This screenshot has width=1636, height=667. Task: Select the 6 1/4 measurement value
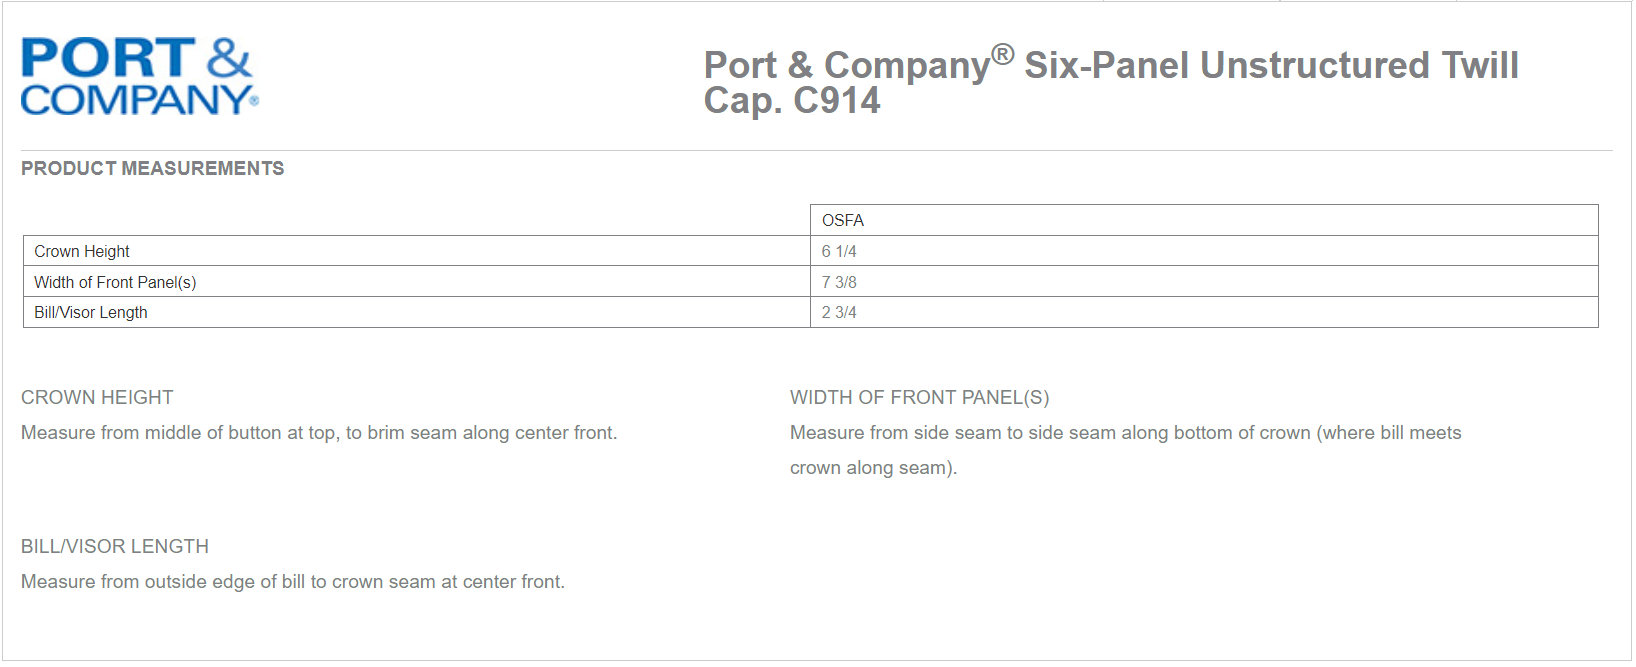[839, 252]
